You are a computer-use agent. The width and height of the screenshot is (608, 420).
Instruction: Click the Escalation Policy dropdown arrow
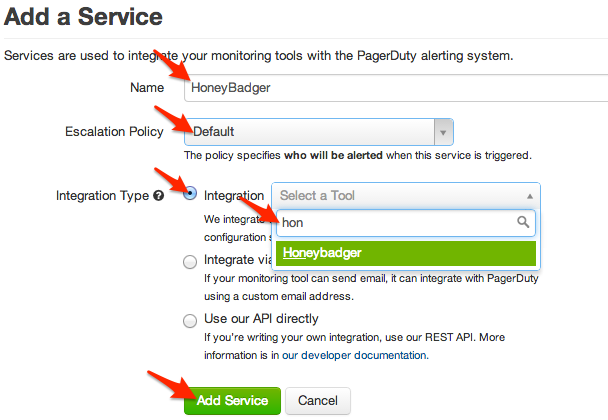point(443,132)
